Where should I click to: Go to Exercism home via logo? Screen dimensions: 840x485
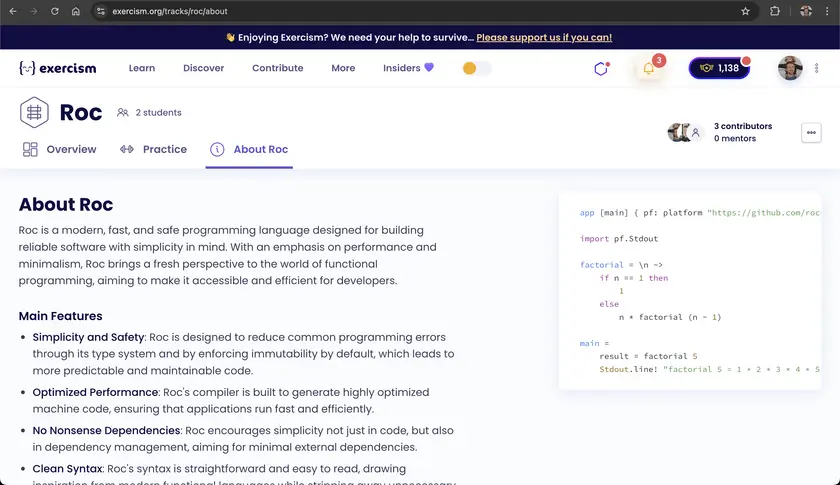tap(58, 68)
